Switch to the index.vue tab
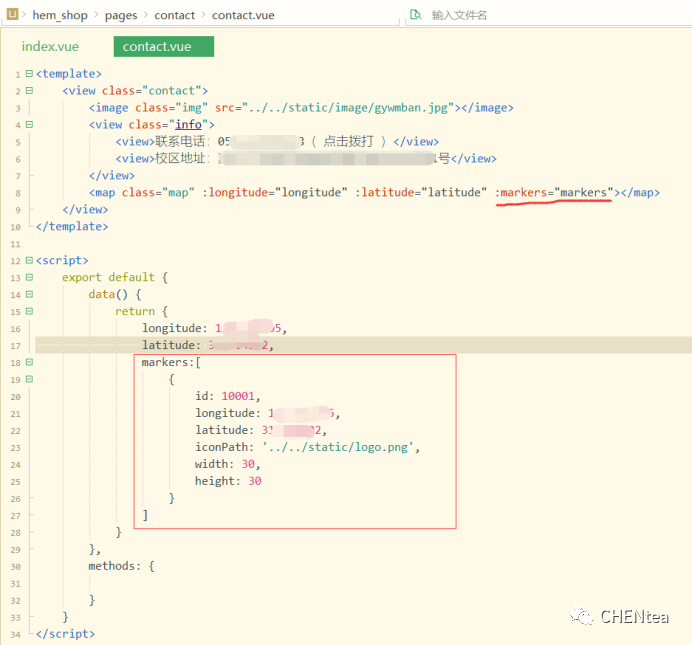 (x=50, y=46)
